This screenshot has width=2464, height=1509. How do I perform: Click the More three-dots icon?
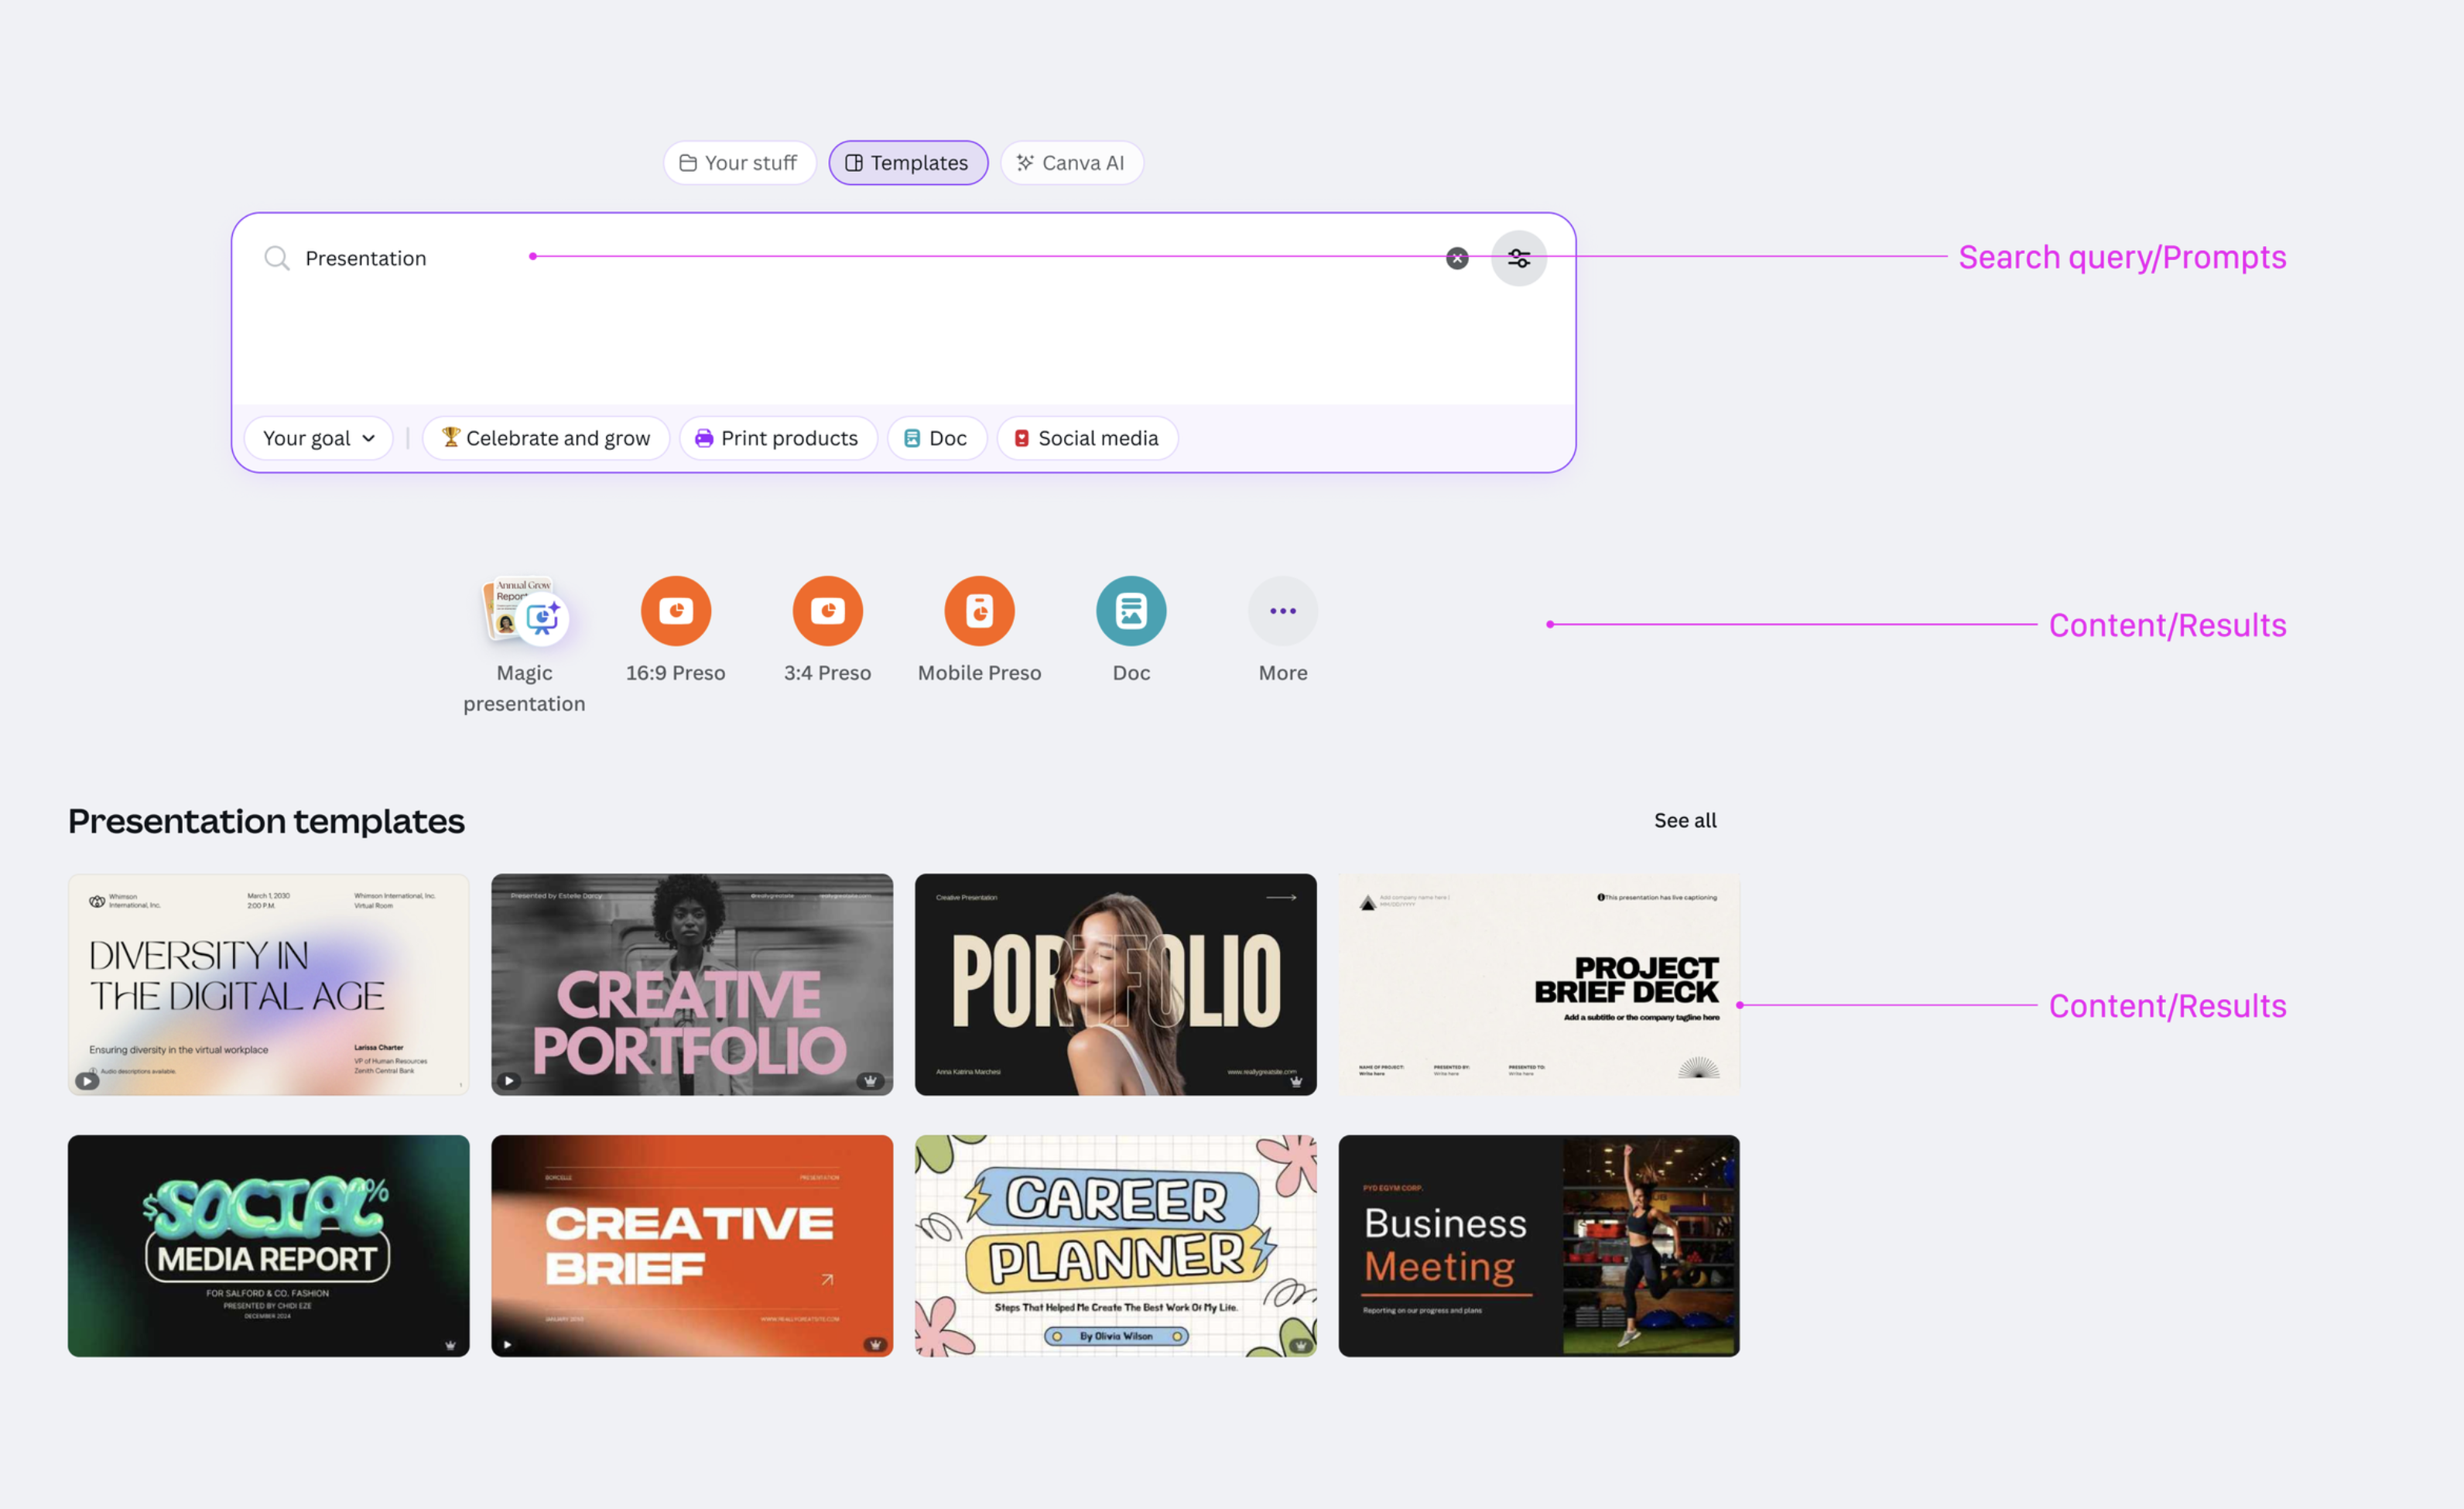point(1282,611)
